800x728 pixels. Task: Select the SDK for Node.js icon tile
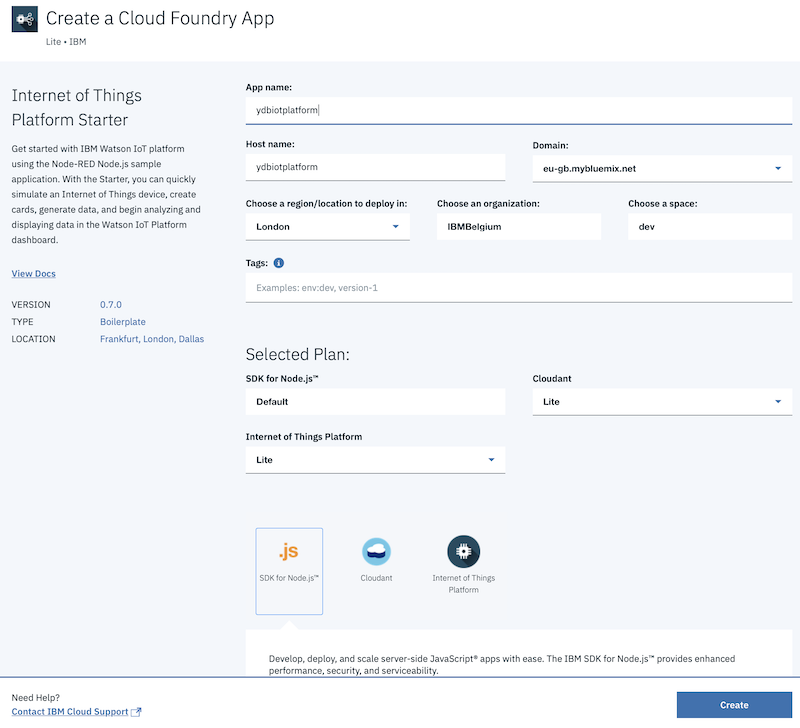click(x=289, y=571)
